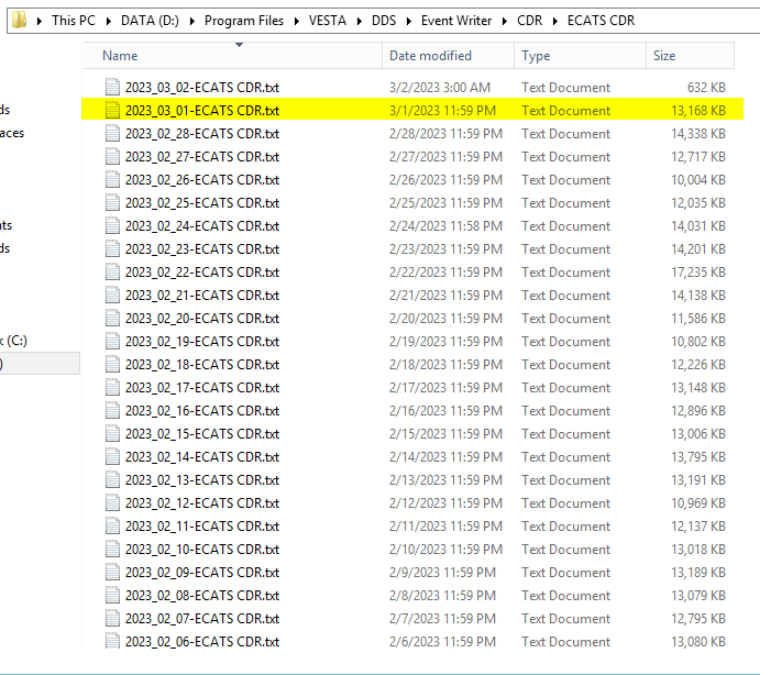
Task: Click the 11,586 KB size value
Action: point(698,318)
